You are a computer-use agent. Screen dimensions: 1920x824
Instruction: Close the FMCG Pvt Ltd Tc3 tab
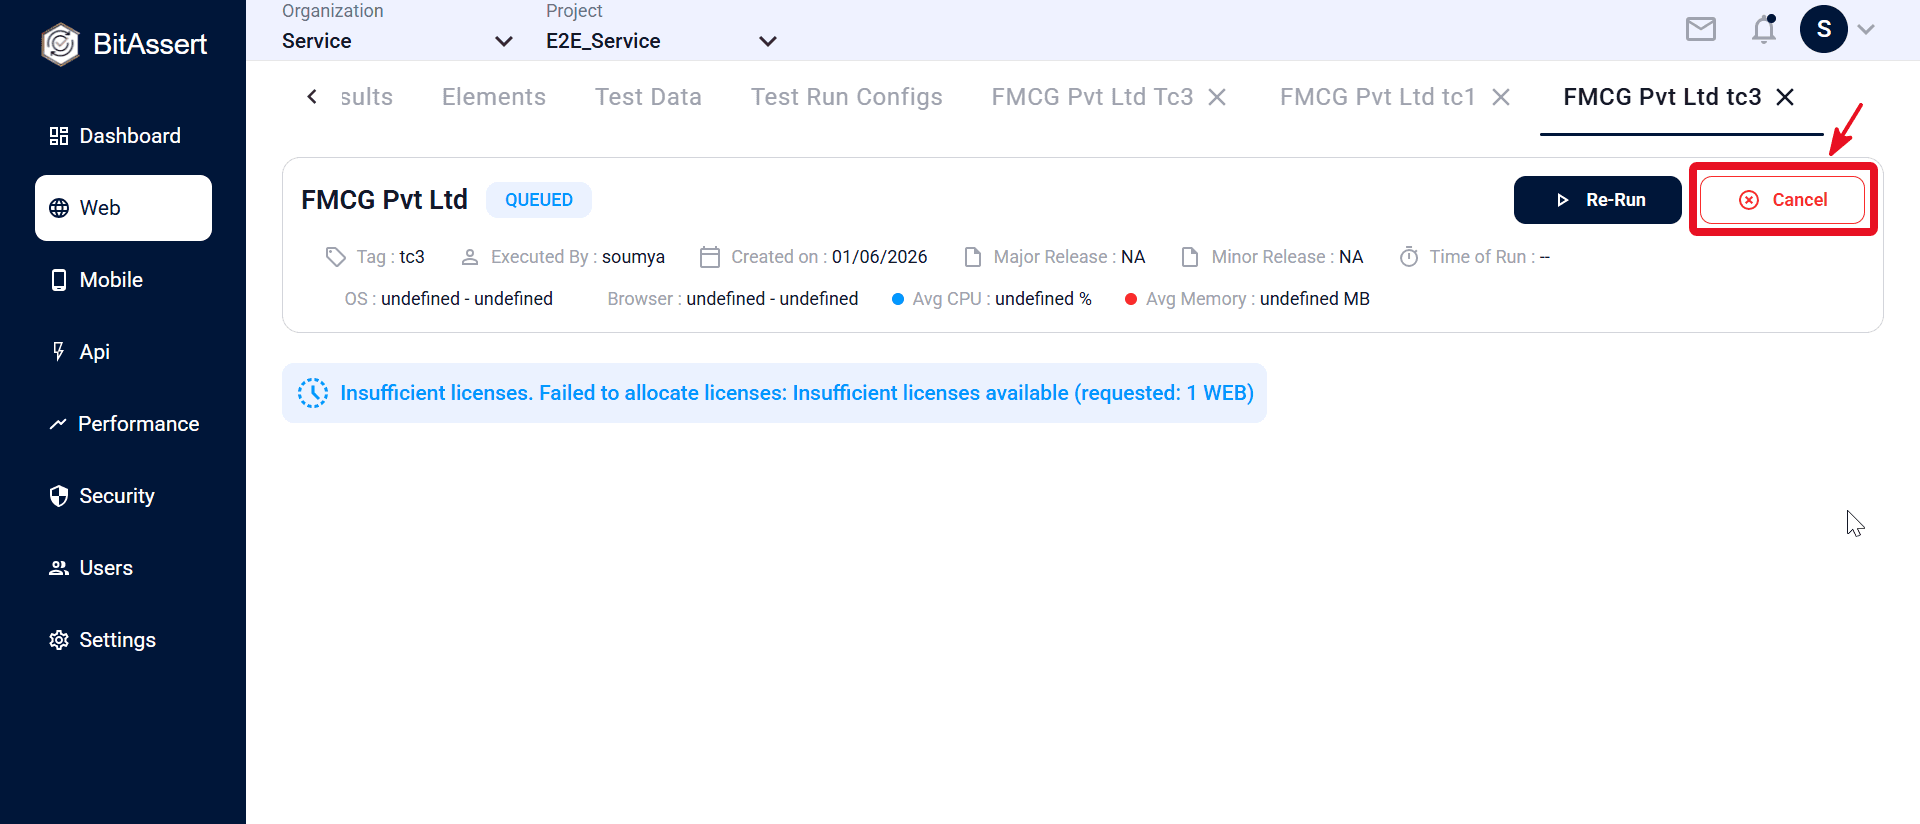click(x=1217, y=97)
